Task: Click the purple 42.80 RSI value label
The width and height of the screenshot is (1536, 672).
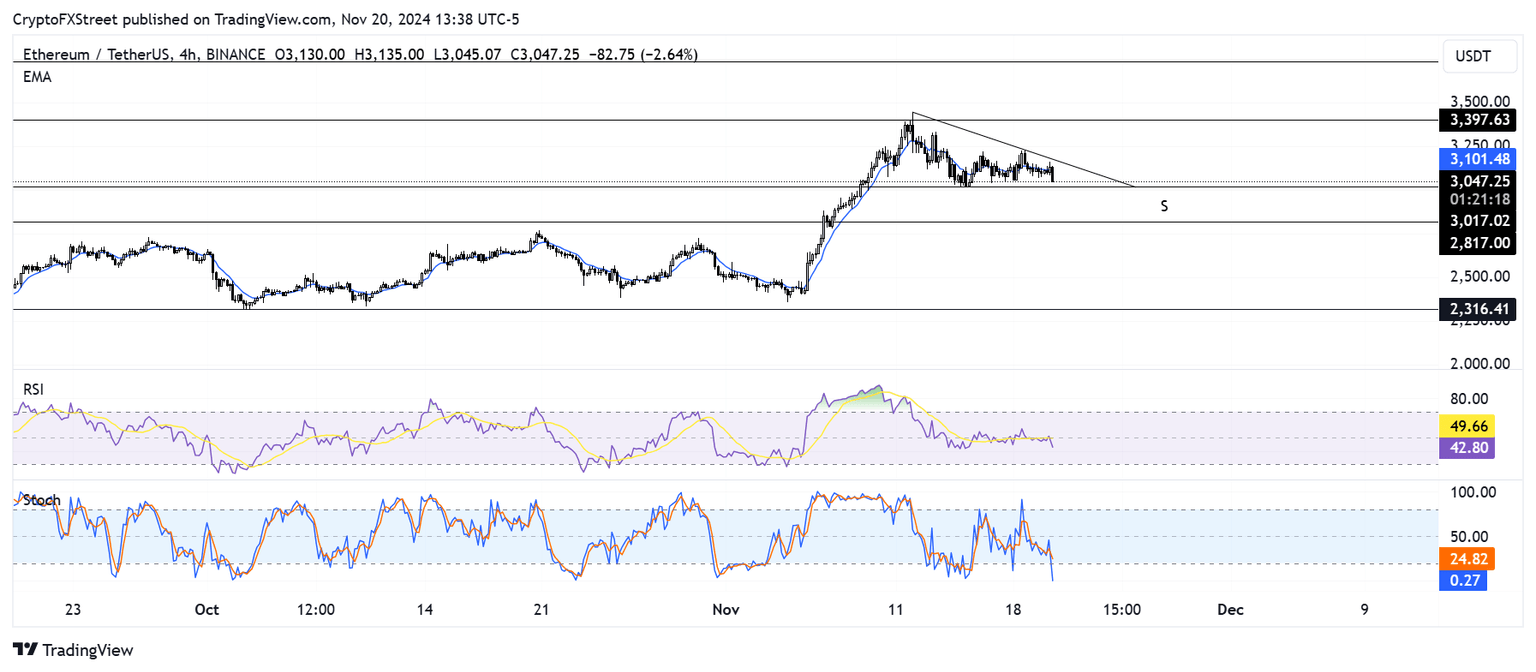Action: (1467, 448)
